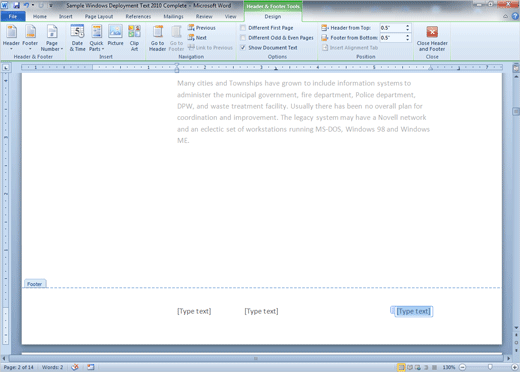This screenshot has height=372, width=520.
Task: Zoom in with the plus button
Action: tap(515, 367)
